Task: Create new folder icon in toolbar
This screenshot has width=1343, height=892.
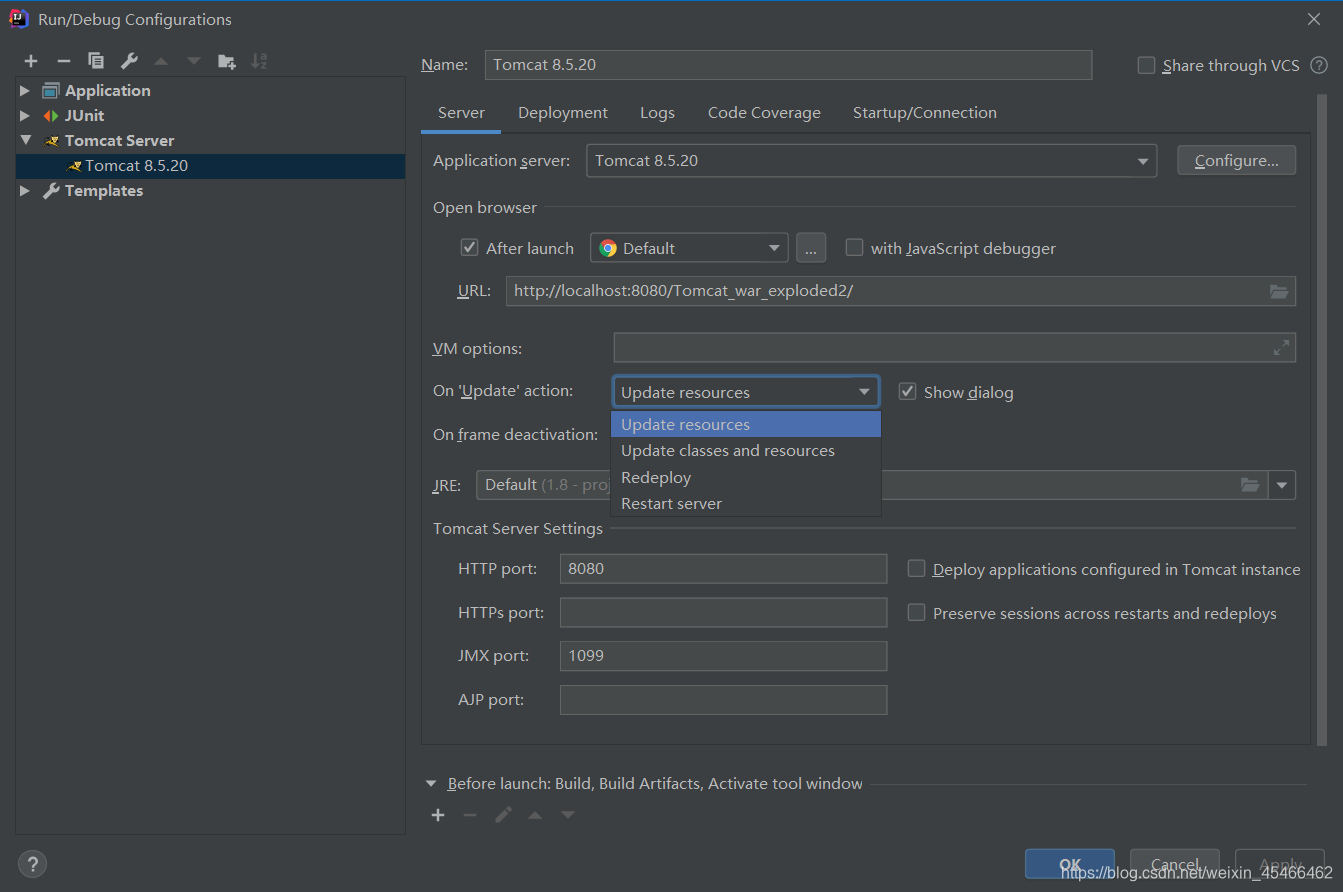Action: coord(227,61)
